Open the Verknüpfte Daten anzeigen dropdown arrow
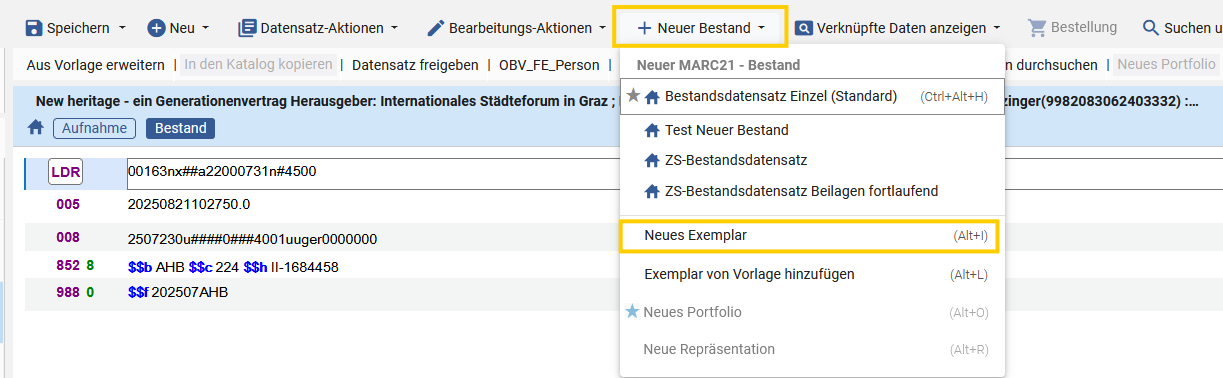The image size is (1223, 378). [998, 28]
